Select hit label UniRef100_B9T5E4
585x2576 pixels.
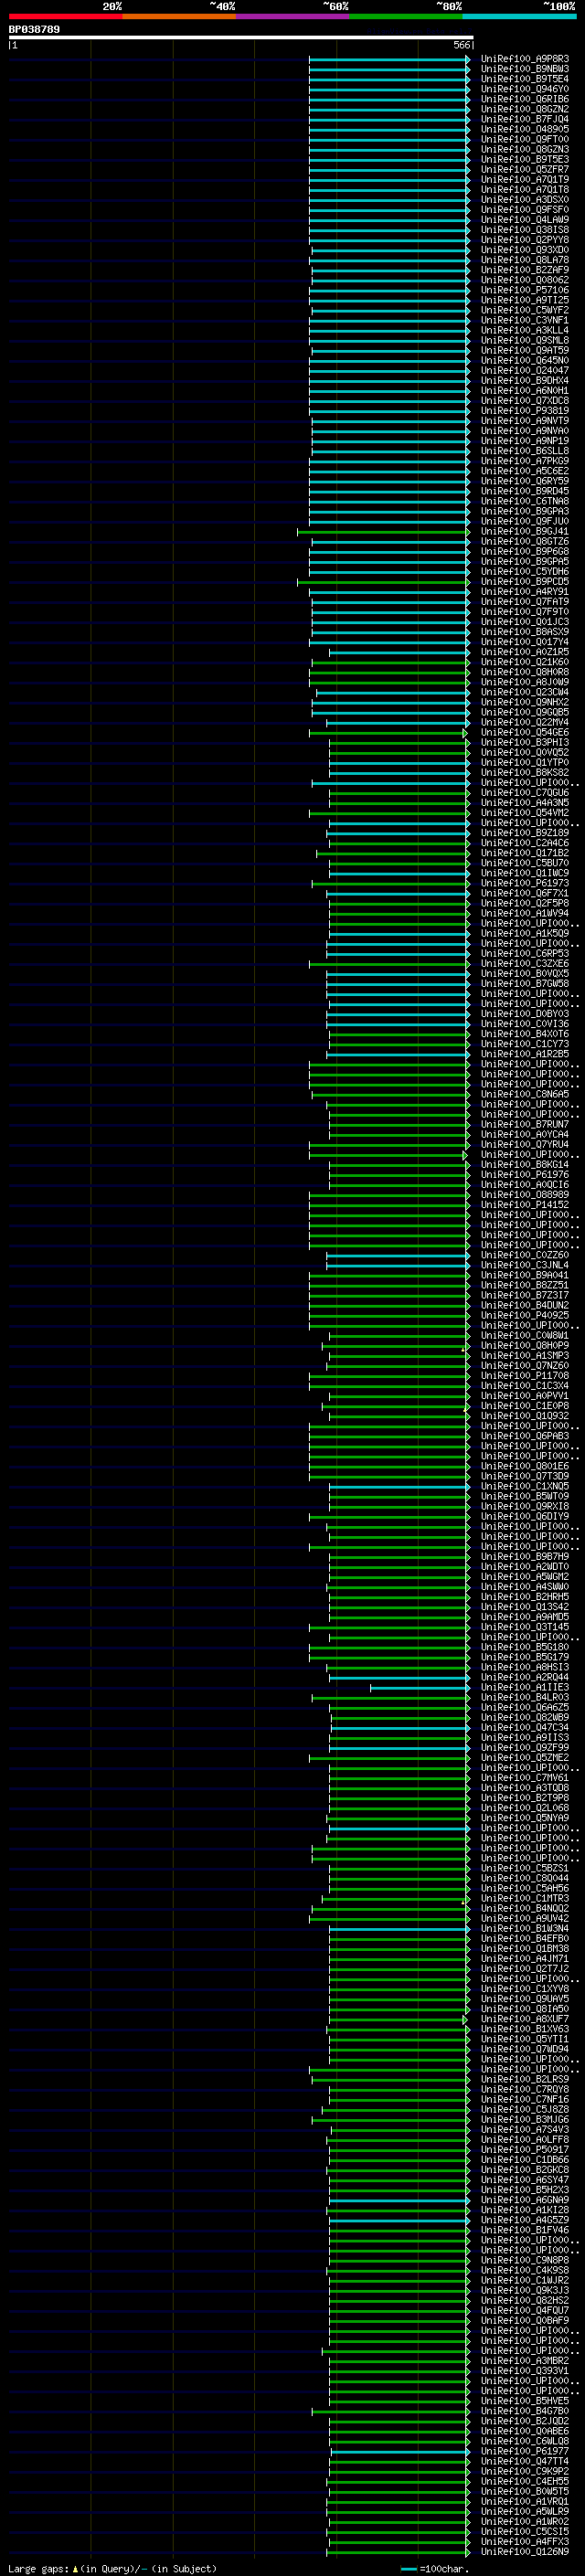(524, 80)
